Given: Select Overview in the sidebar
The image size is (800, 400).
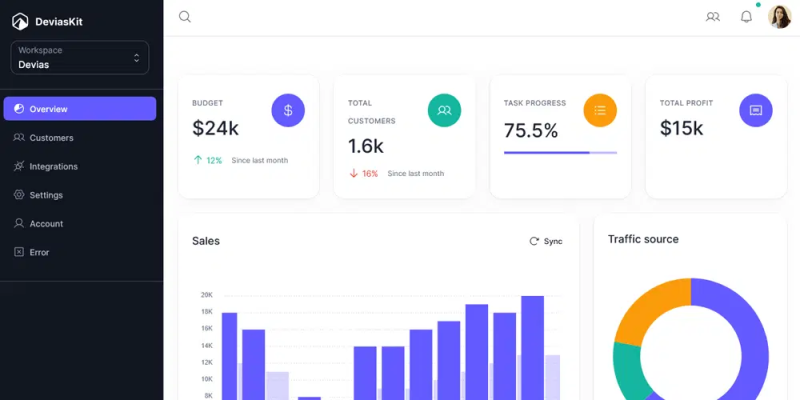Looking at the screenshot, I should pos(80,109).
